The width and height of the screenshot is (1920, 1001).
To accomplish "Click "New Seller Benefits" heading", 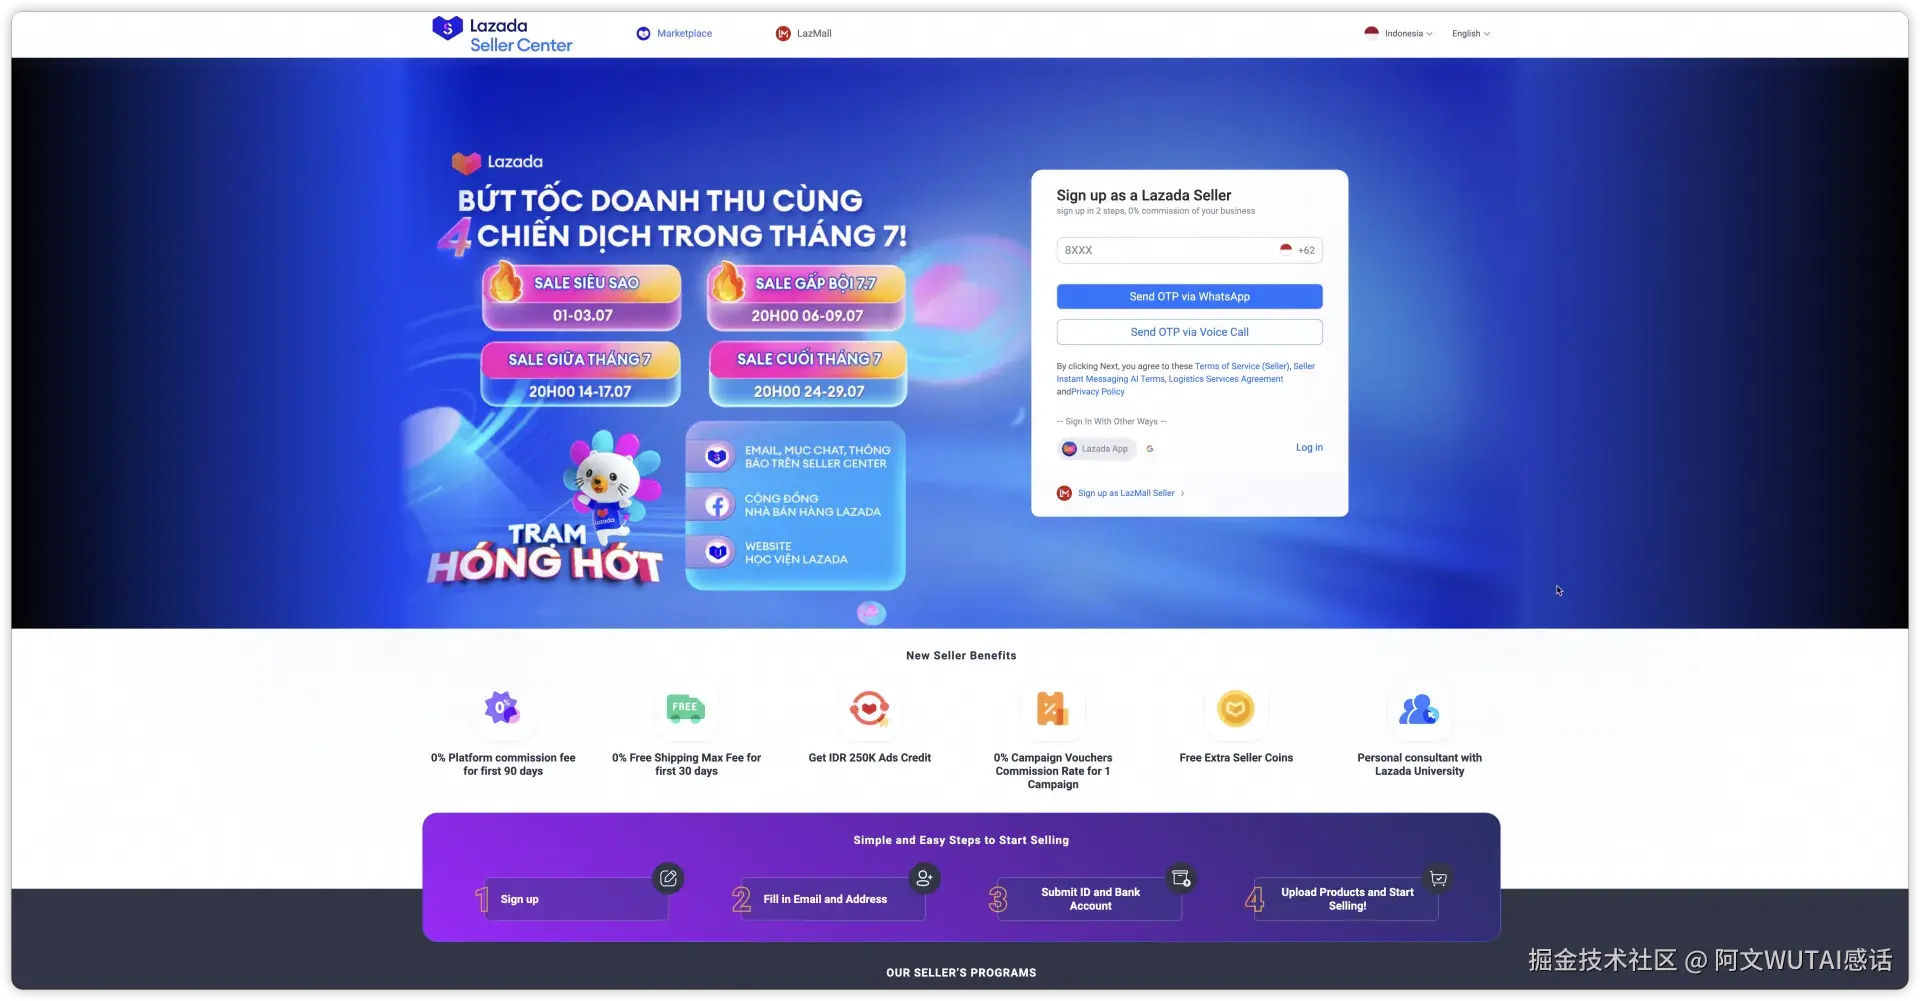I will click(x=961, y=656).
